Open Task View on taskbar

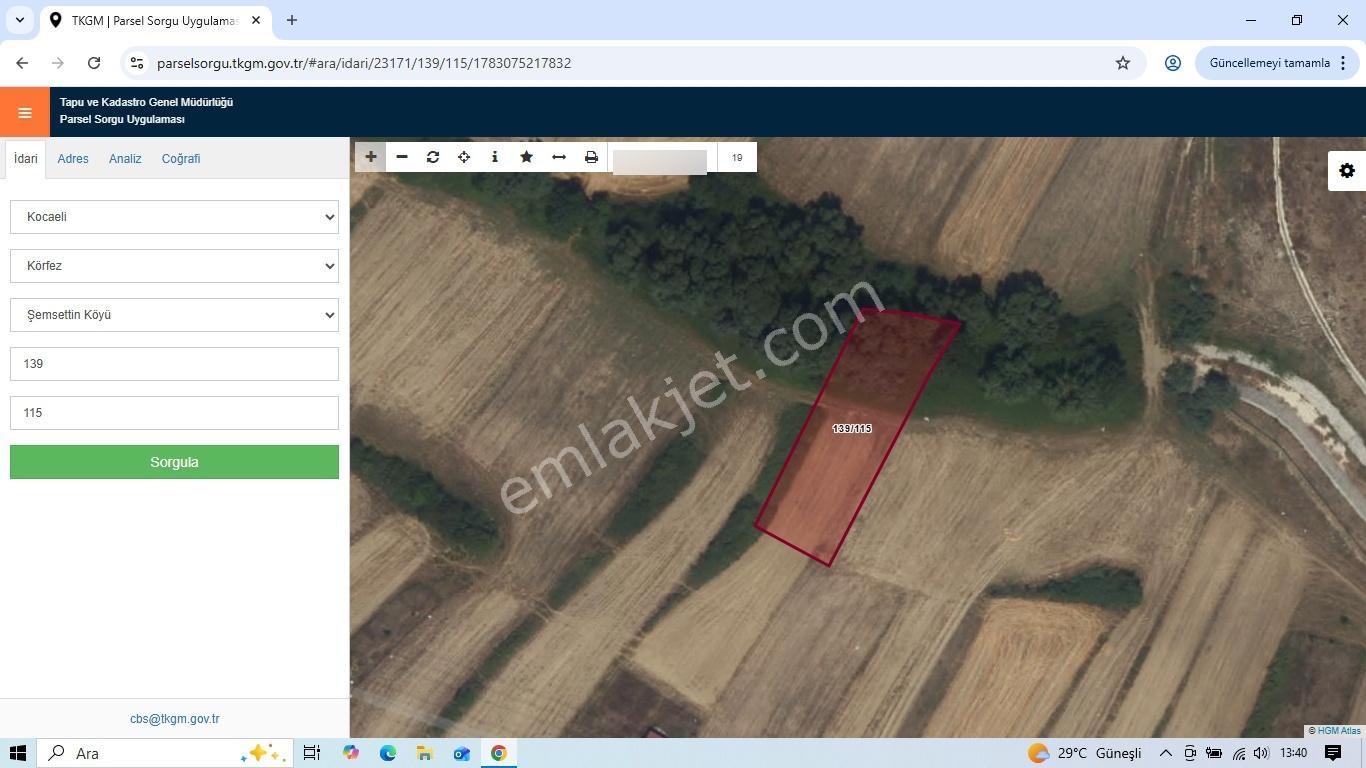[312, 753]
